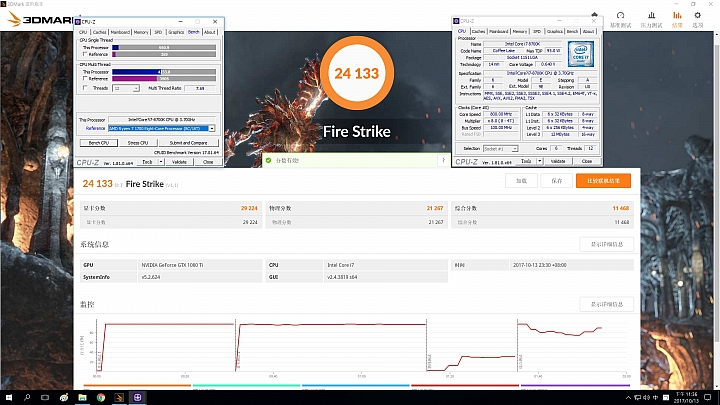Enable the Threads checkbox in Bench

click(84, 88)
